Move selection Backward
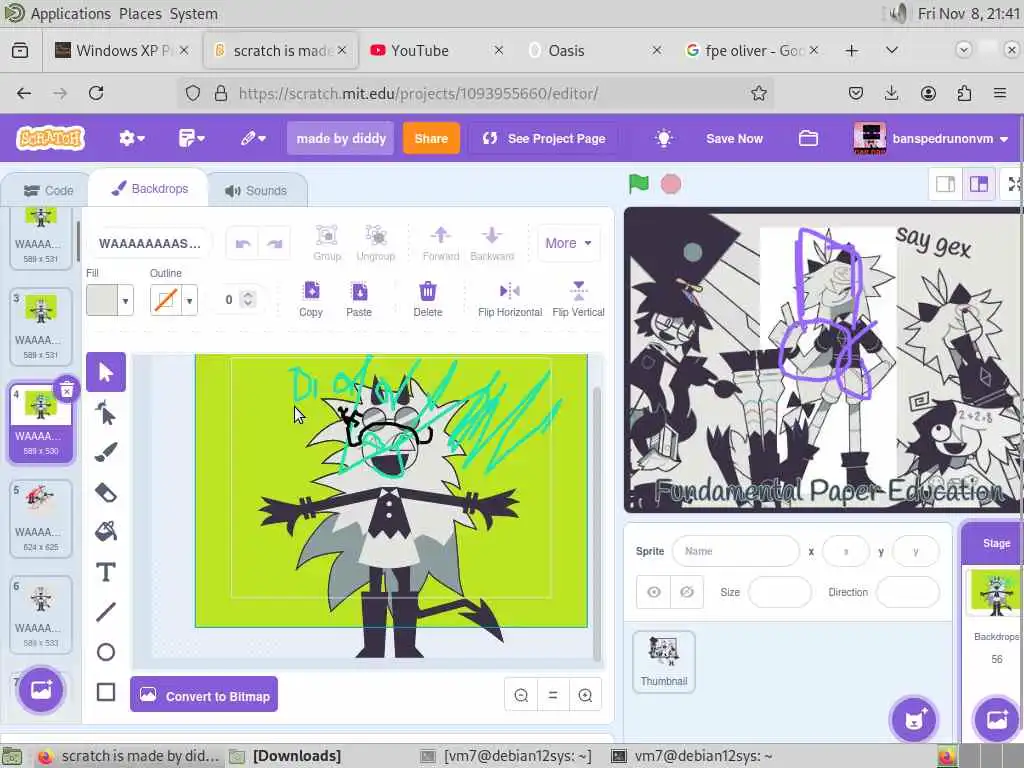 click(x=492, y=243)
